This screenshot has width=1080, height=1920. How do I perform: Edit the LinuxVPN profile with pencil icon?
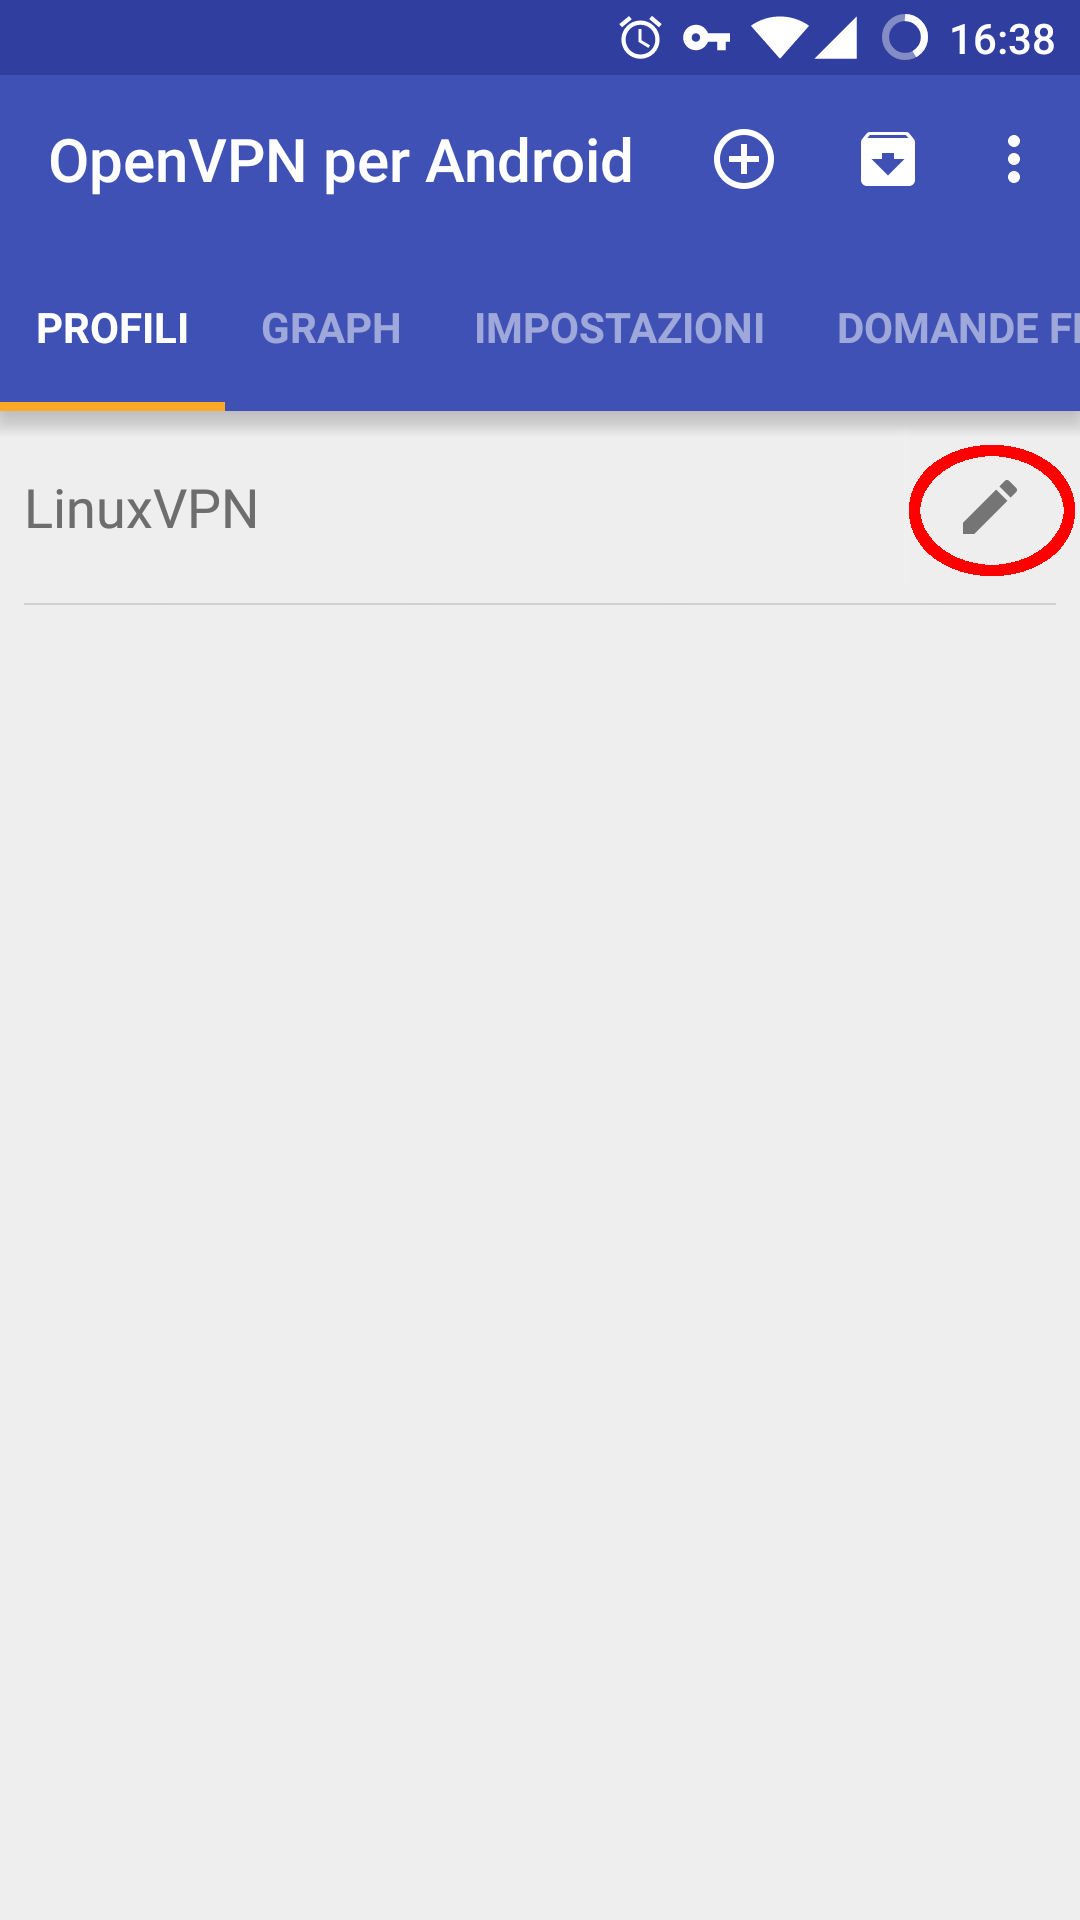pos(990,508)
